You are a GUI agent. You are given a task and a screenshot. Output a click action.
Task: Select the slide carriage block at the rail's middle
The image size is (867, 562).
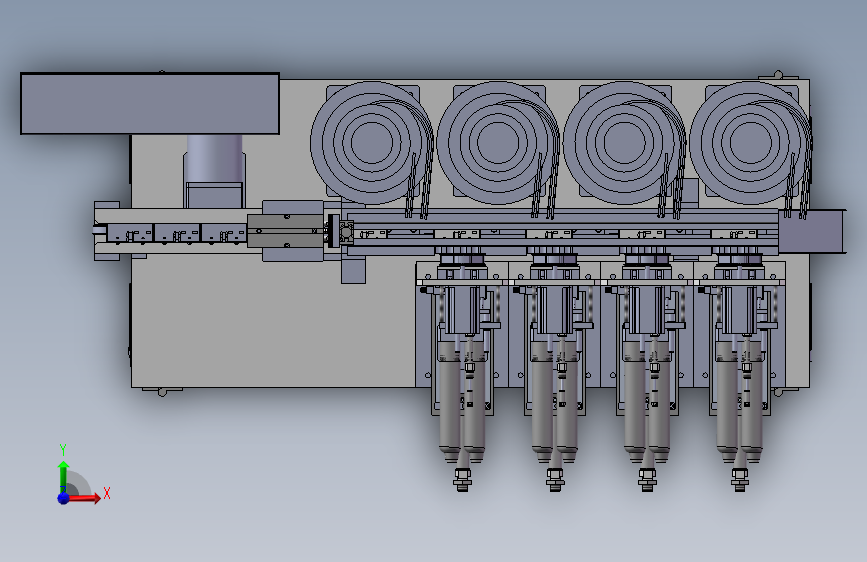click(x=285, y=231)
